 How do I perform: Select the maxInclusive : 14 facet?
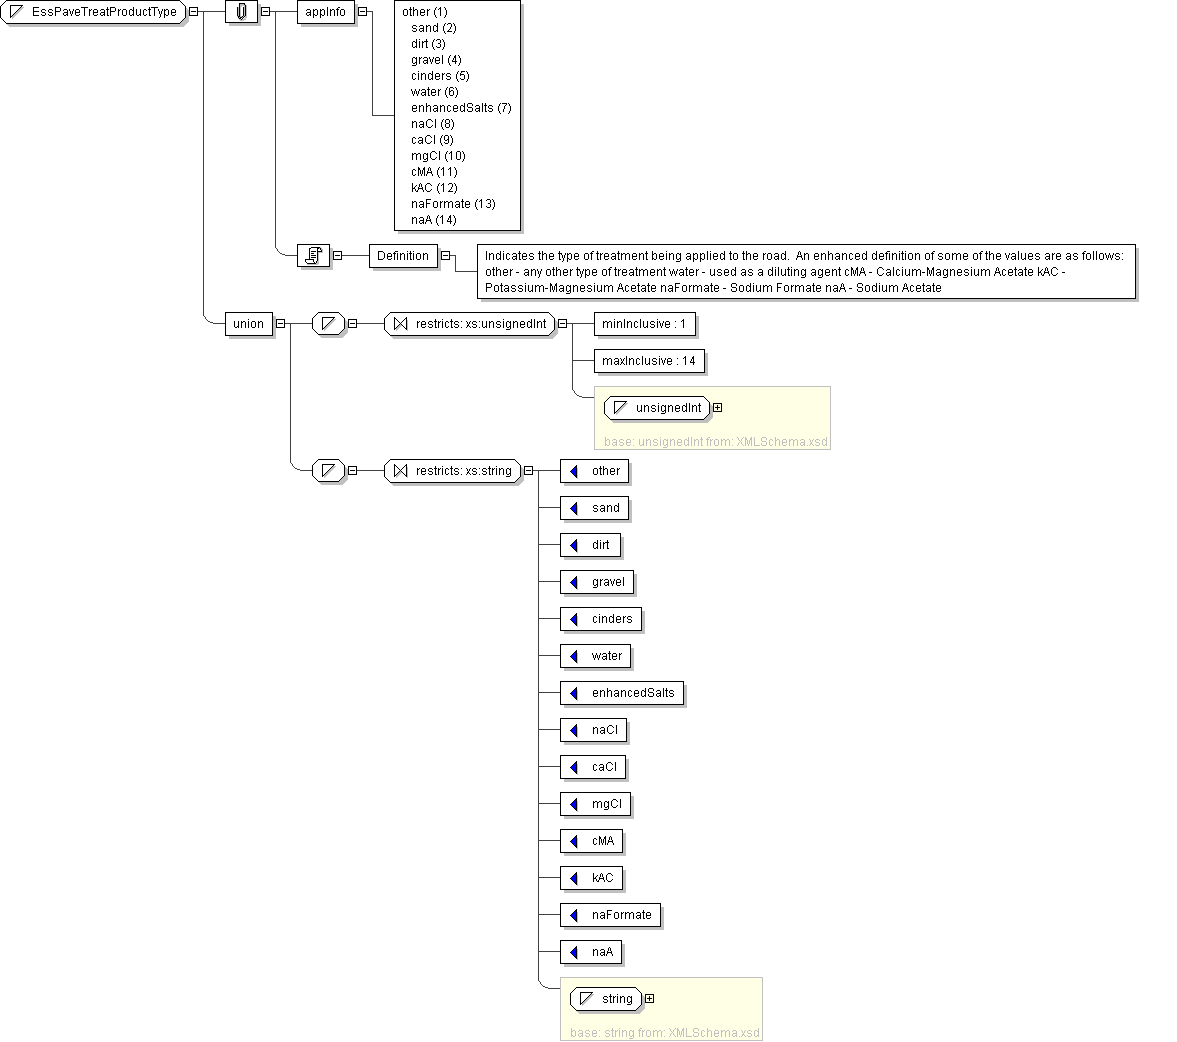click(648, 361)
